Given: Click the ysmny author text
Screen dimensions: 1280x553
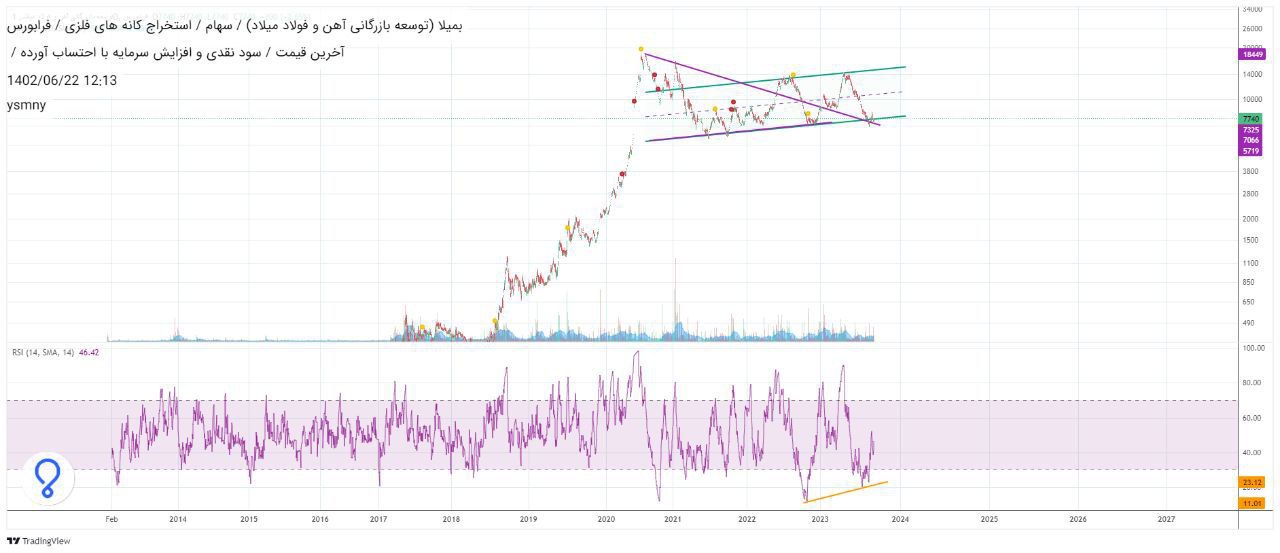Looking at the screenshot, I should [26, 105].
